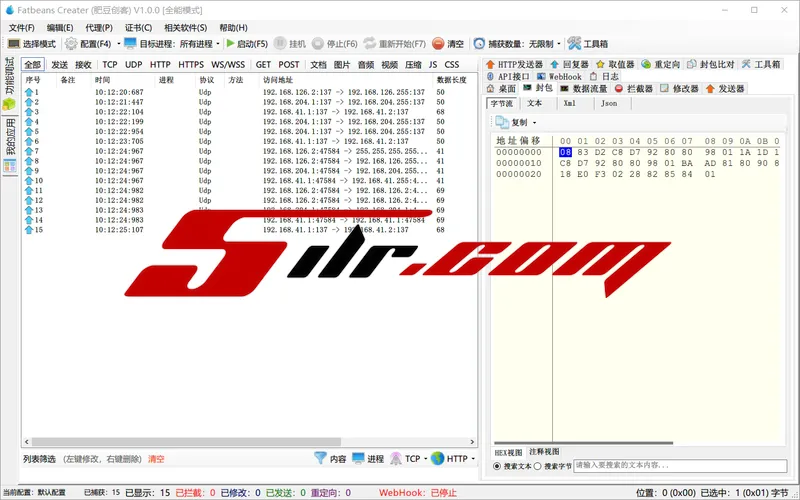Screen dimensions: 800x500
Task: Open the 重定向 tab
Action: [661, 64]
